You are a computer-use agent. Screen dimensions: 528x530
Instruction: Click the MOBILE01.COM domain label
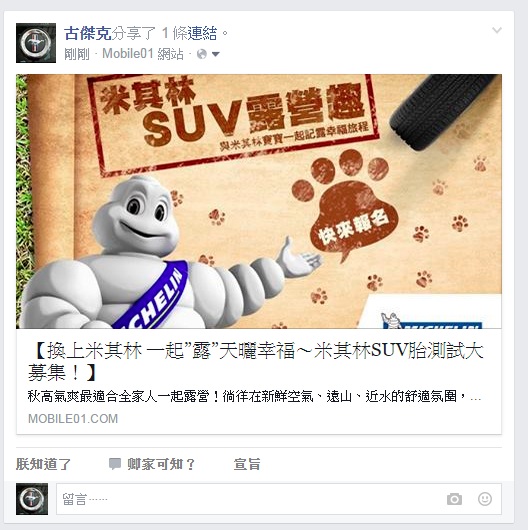[73, 419]
